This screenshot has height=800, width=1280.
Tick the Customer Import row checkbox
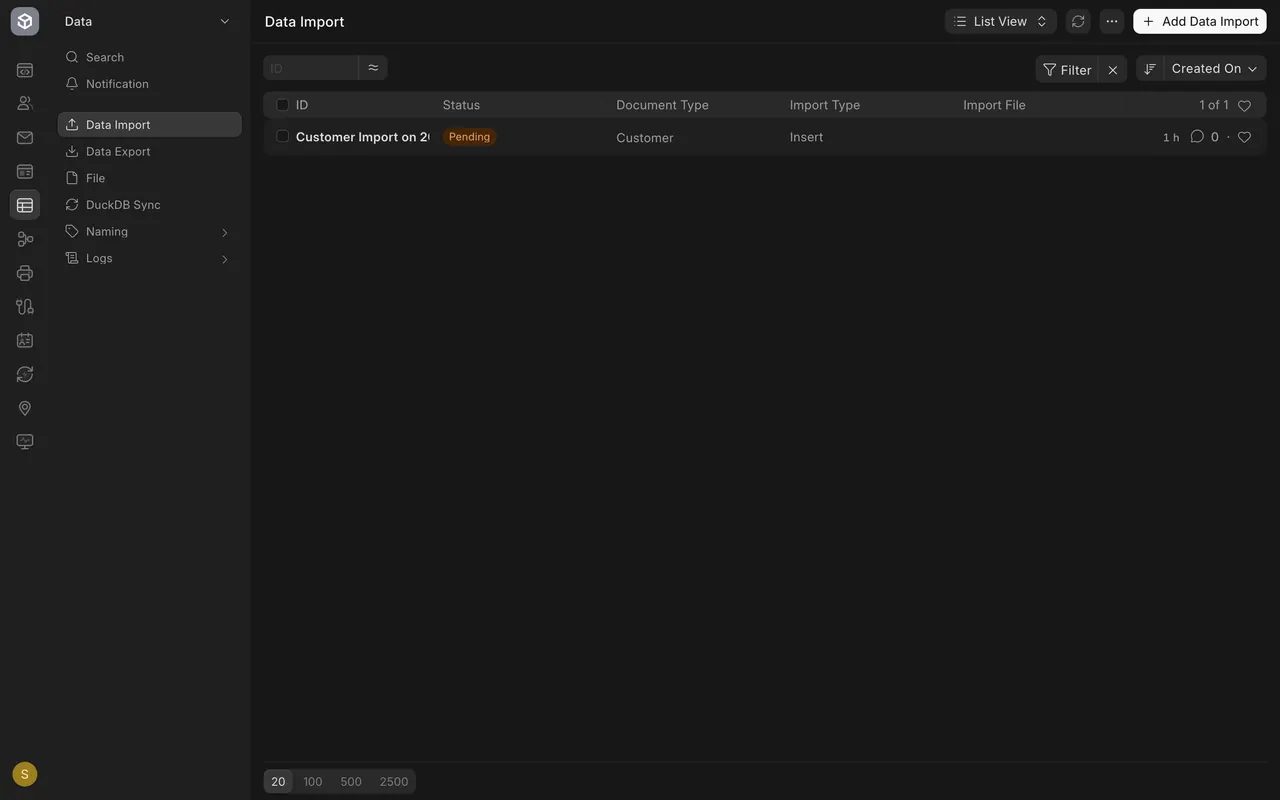(282, 137)
